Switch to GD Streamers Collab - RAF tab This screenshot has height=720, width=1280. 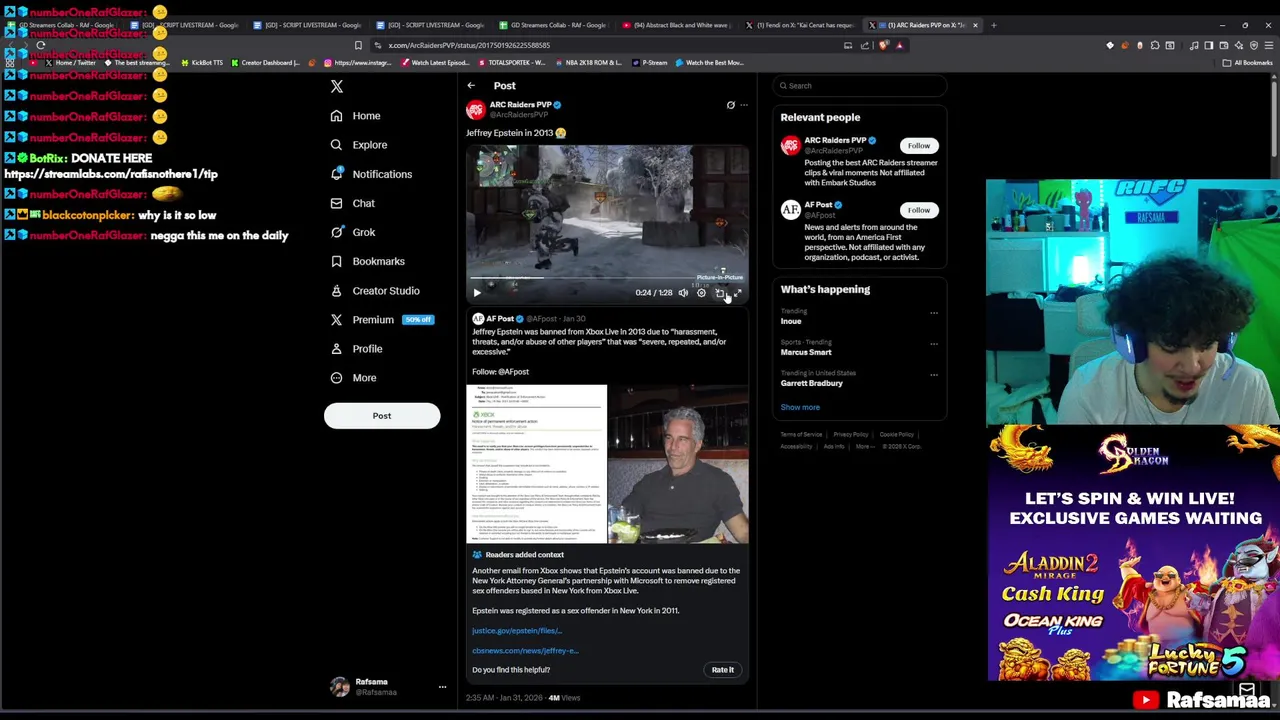[x=553, y=25]
